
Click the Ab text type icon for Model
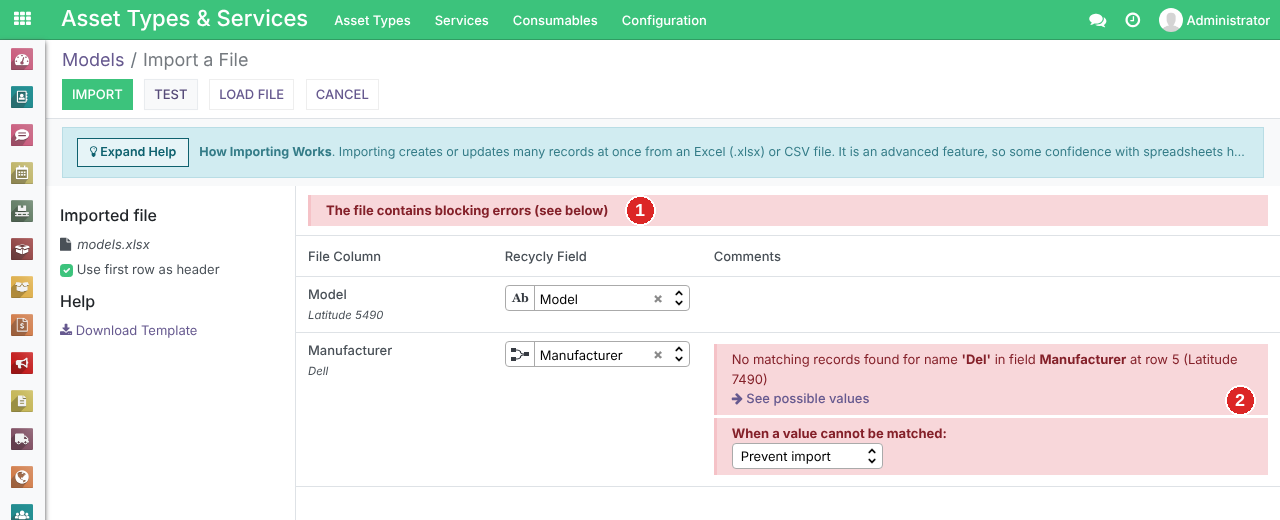coord(520,299)
